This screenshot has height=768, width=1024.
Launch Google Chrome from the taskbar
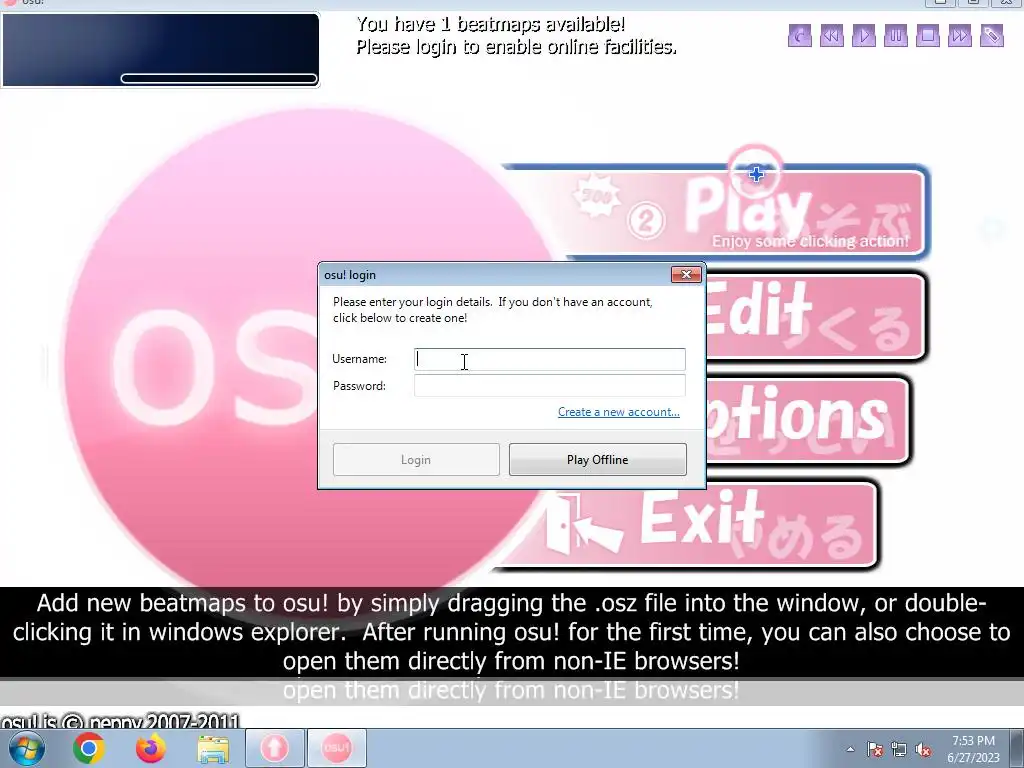click(89, 748)
